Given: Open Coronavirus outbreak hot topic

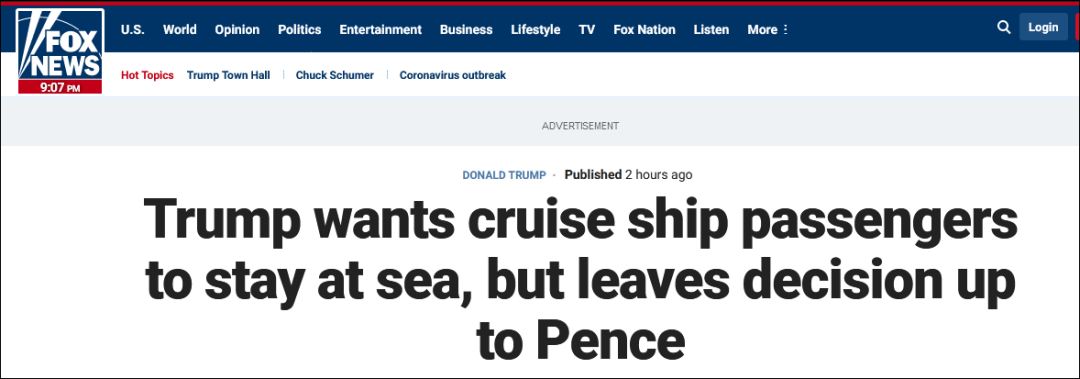Looking at the screenshot, I should [453, 75].
